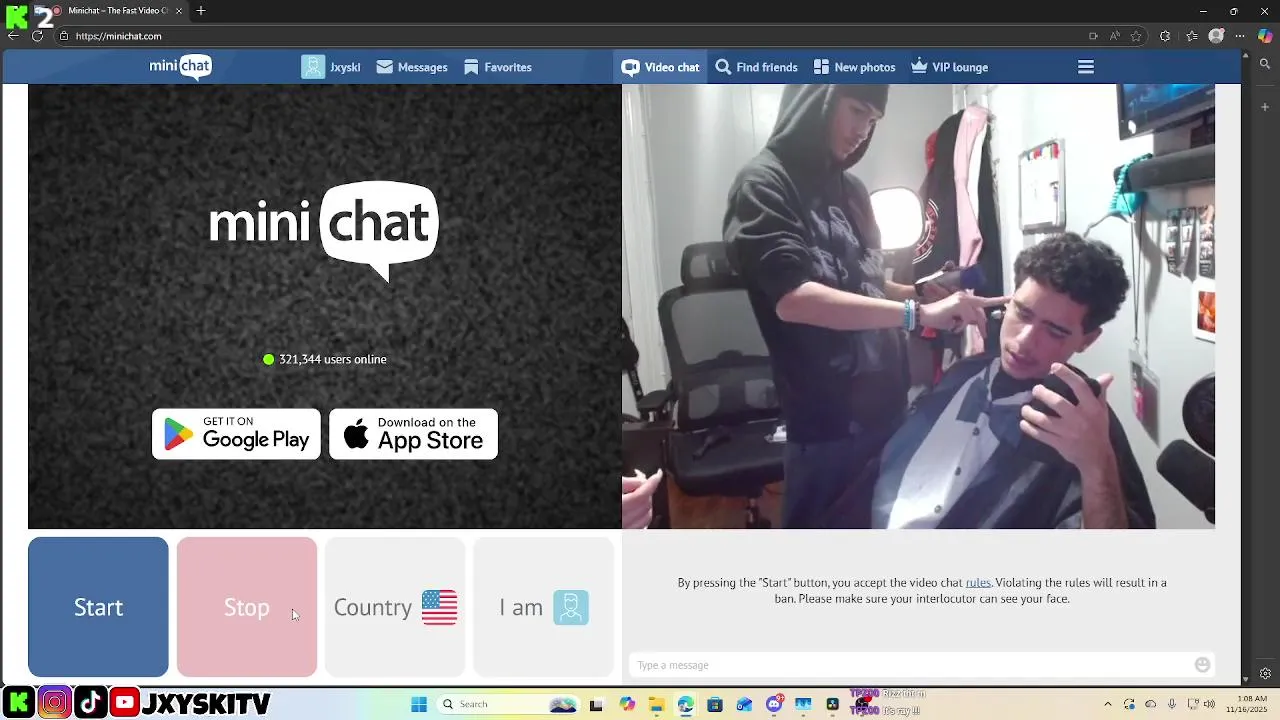The image size is (1280, 720).
Task: Open the video chat rules link
Action: [978, 582]
